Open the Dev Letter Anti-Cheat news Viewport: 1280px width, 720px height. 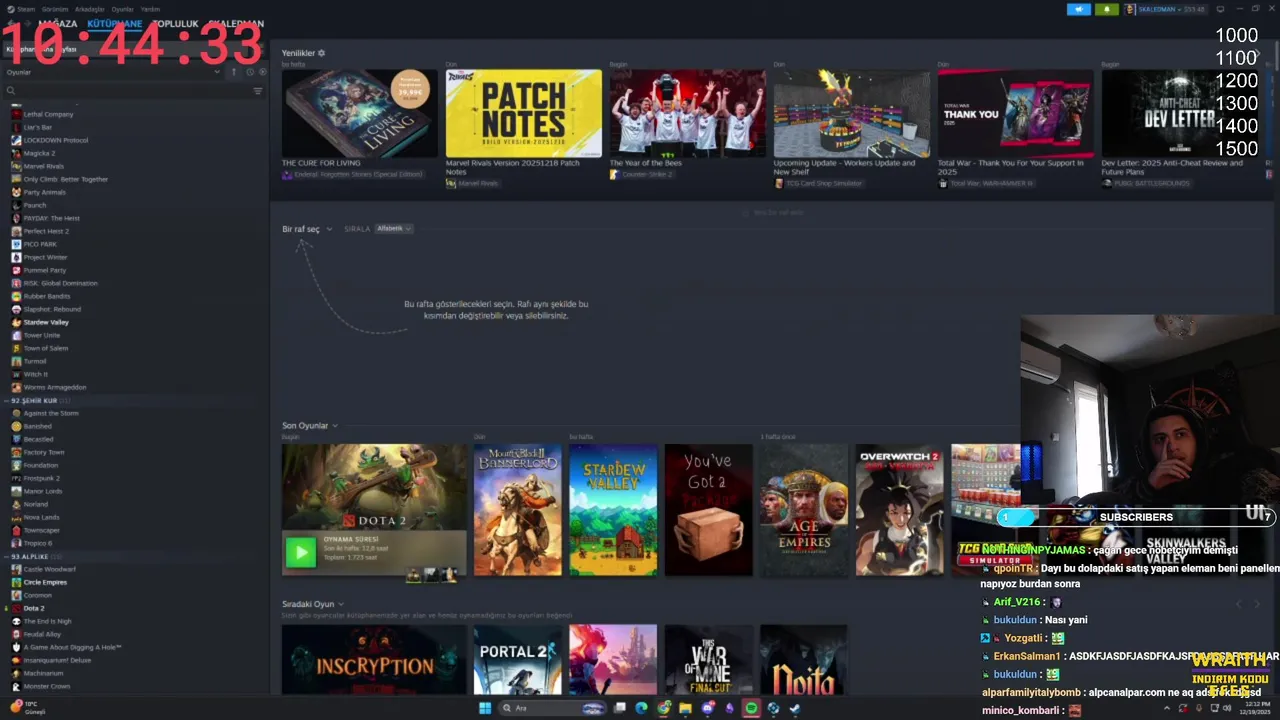tap(1179, 113)
